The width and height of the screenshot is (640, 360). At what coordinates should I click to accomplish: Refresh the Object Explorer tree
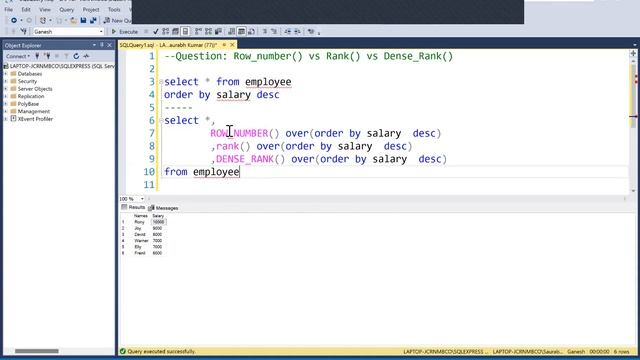pos(76,56)
